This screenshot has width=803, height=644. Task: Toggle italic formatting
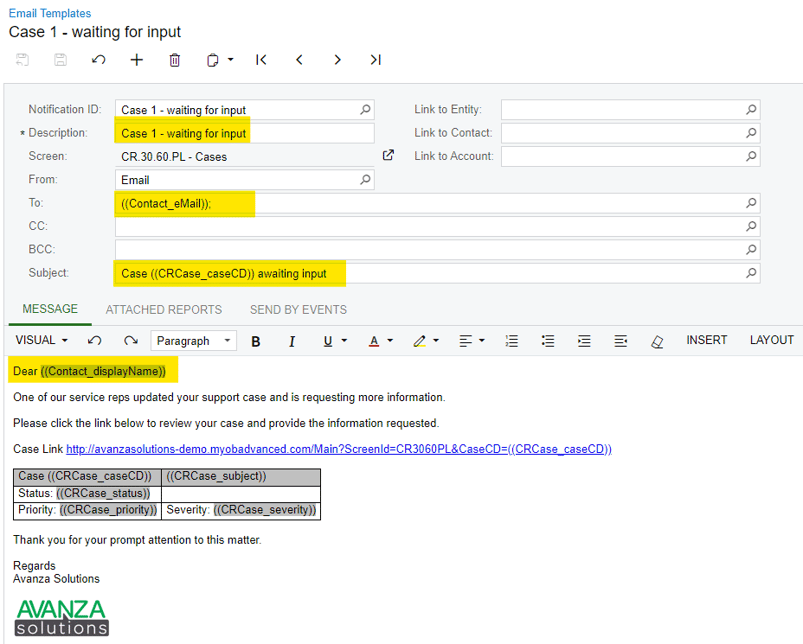tap(292, 341)
